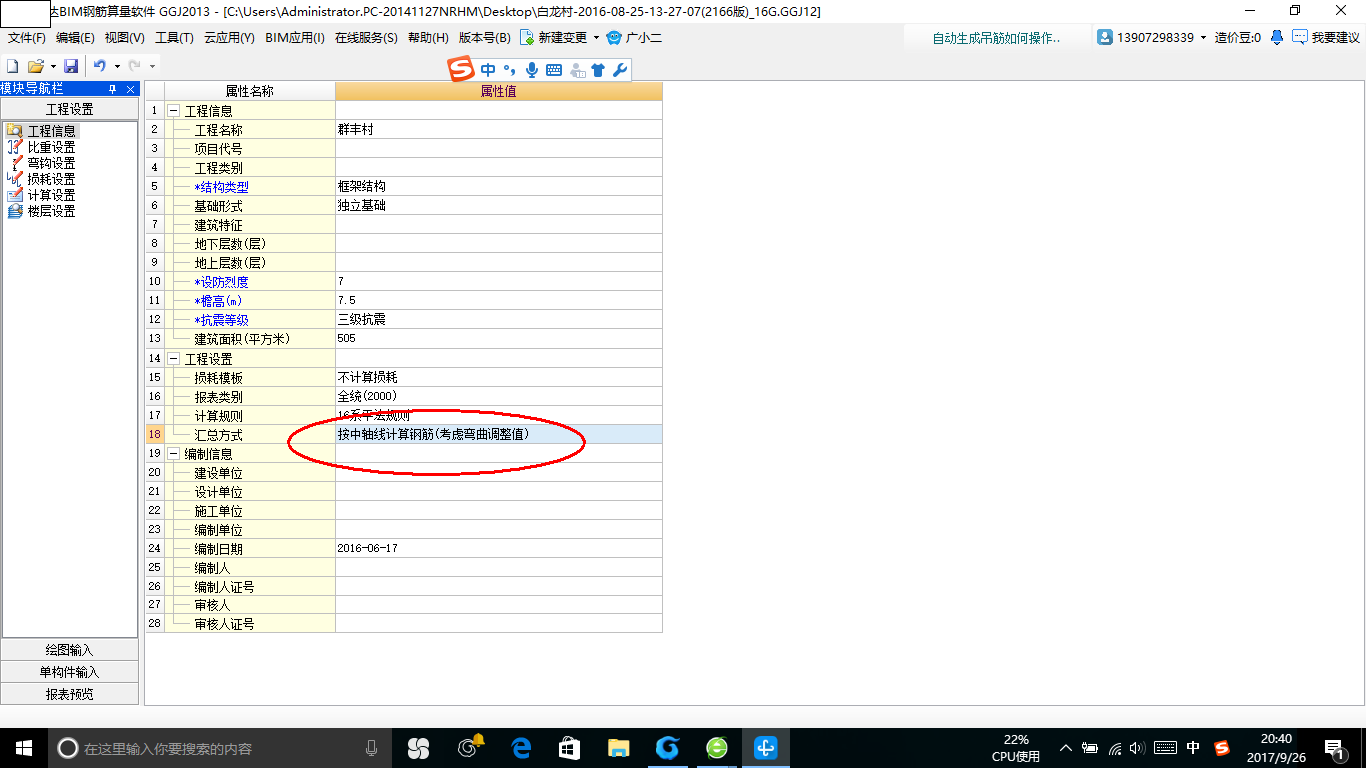
Task: Open the Sogou soft keyboard icon
Action: tap(554, 70)
